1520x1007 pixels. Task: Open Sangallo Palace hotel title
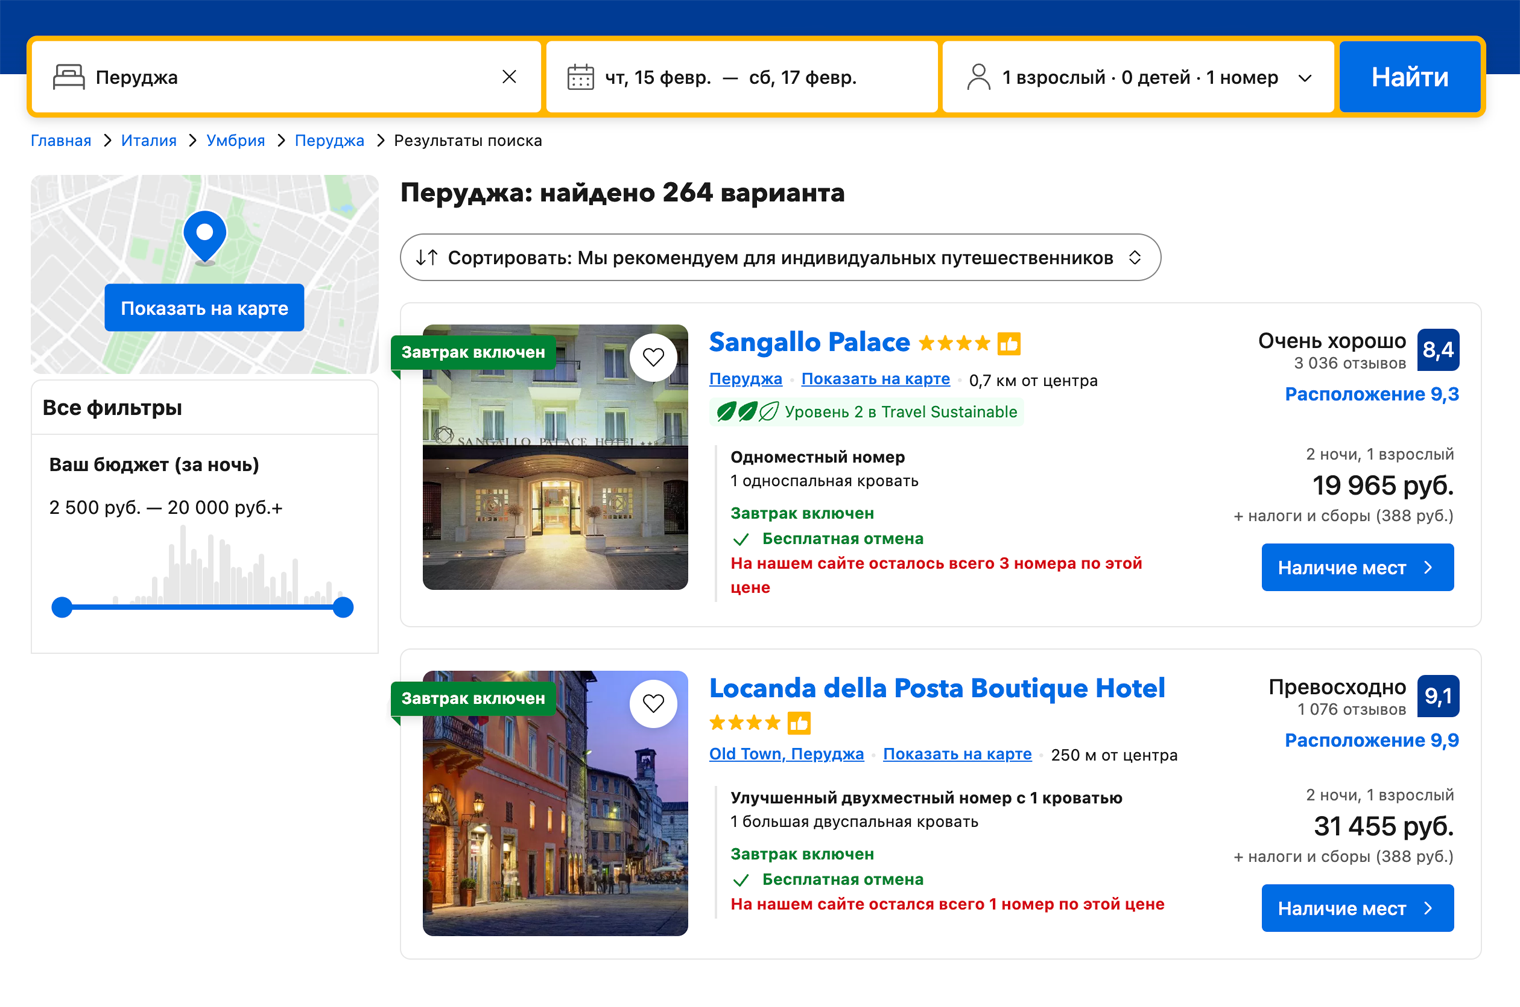(809, 342)
